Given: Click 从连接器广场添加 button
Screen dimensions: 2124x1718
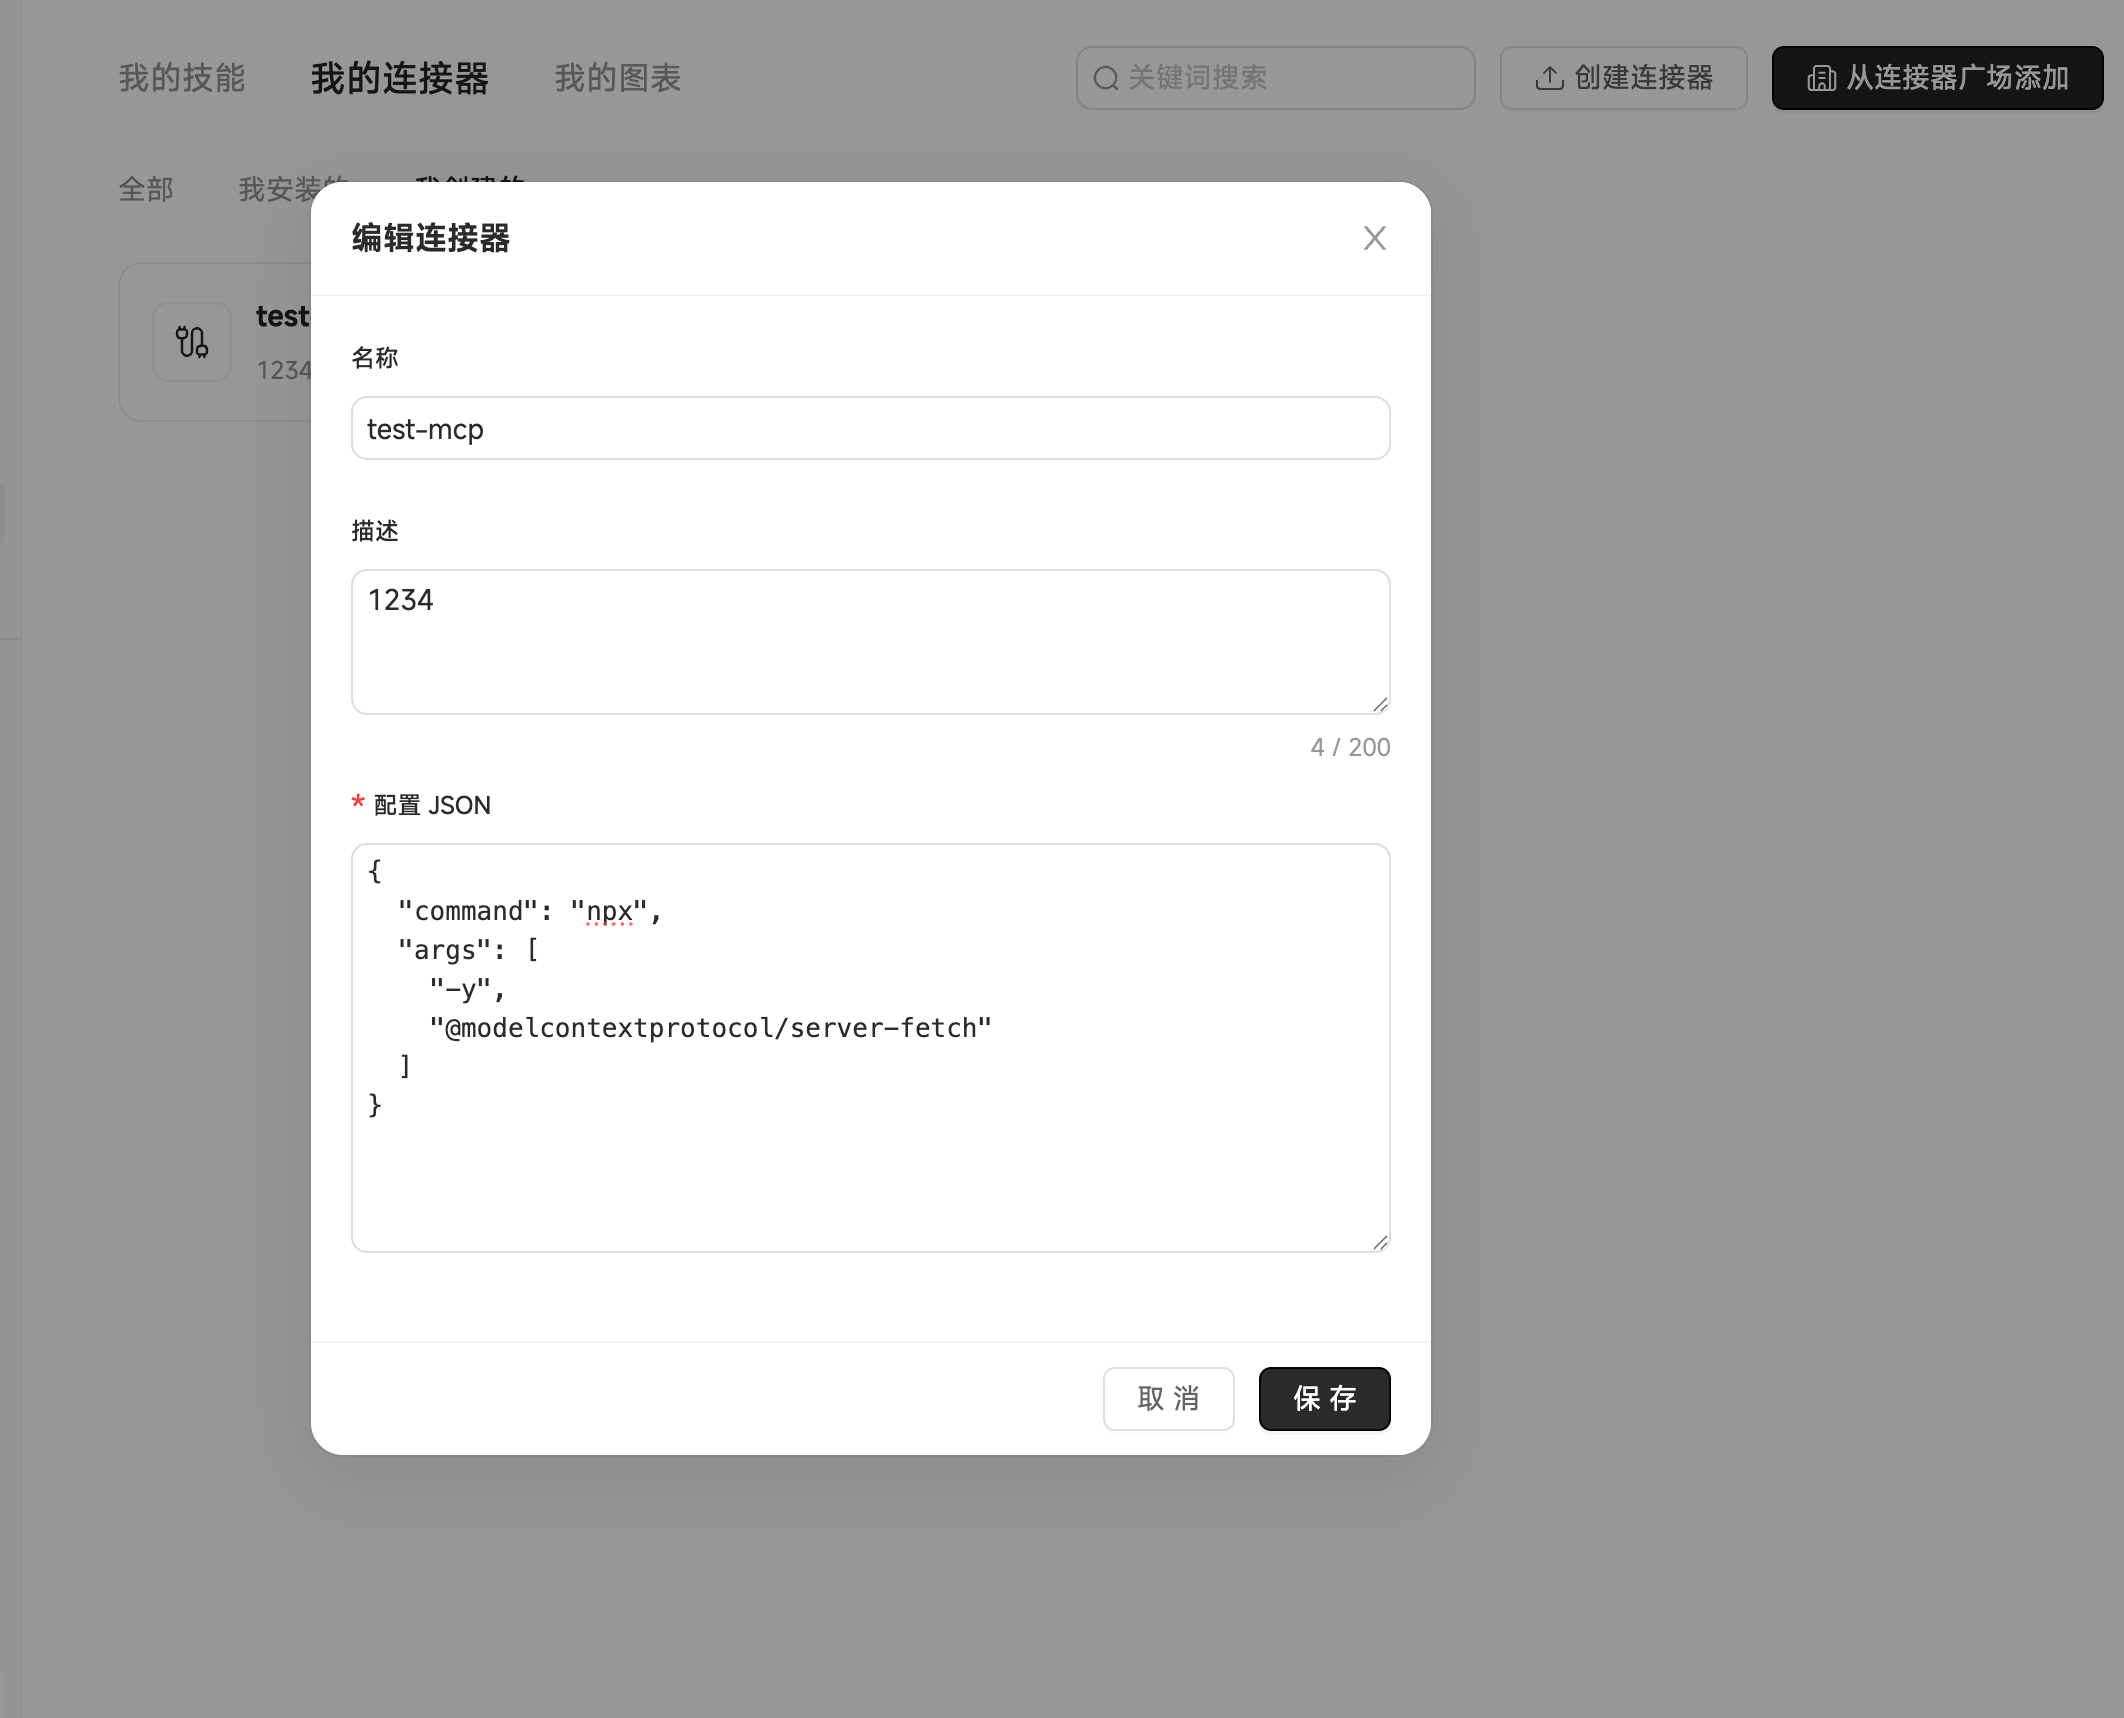Looking at the screenshot, I should point(1937,78).
